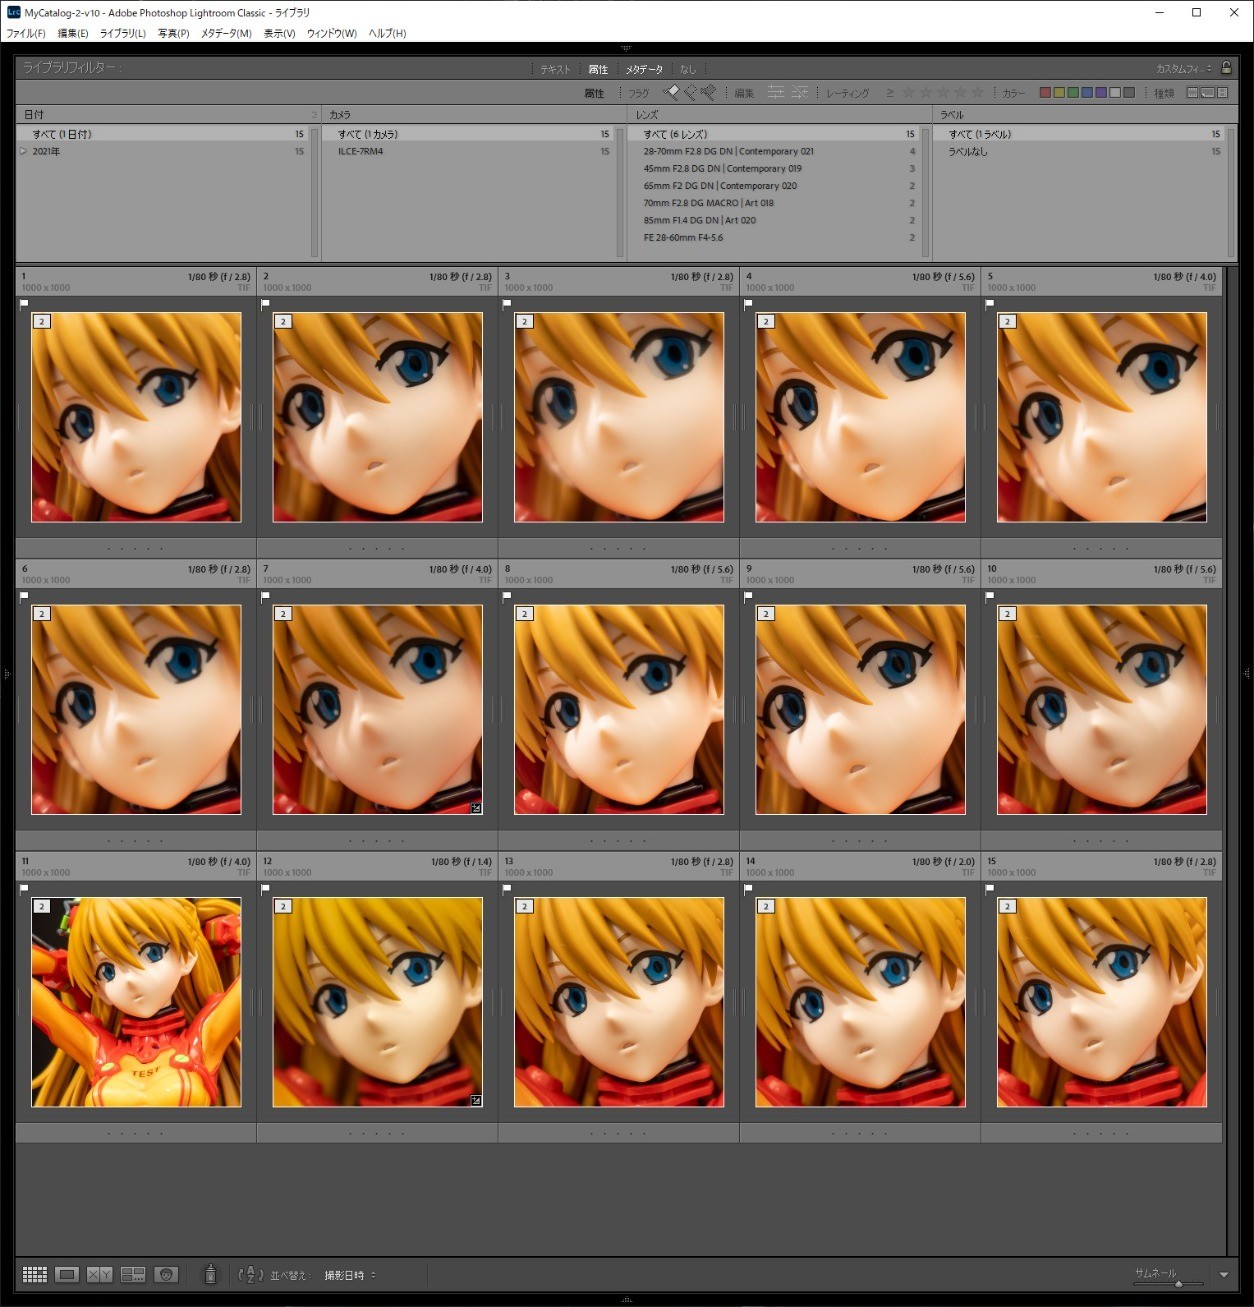Viewport: 1254px width, 1307px height.
Task: Switch to Loupe view
Action: coord(67,1274)
